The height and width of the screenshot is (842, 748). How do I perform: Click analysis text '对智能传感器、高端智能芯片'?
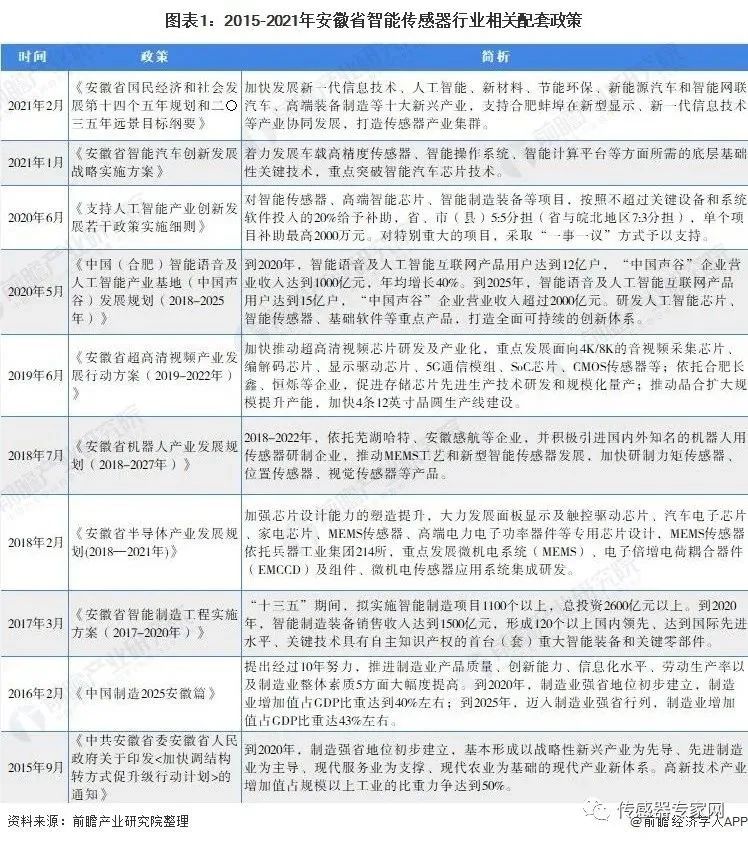point(495,217)
